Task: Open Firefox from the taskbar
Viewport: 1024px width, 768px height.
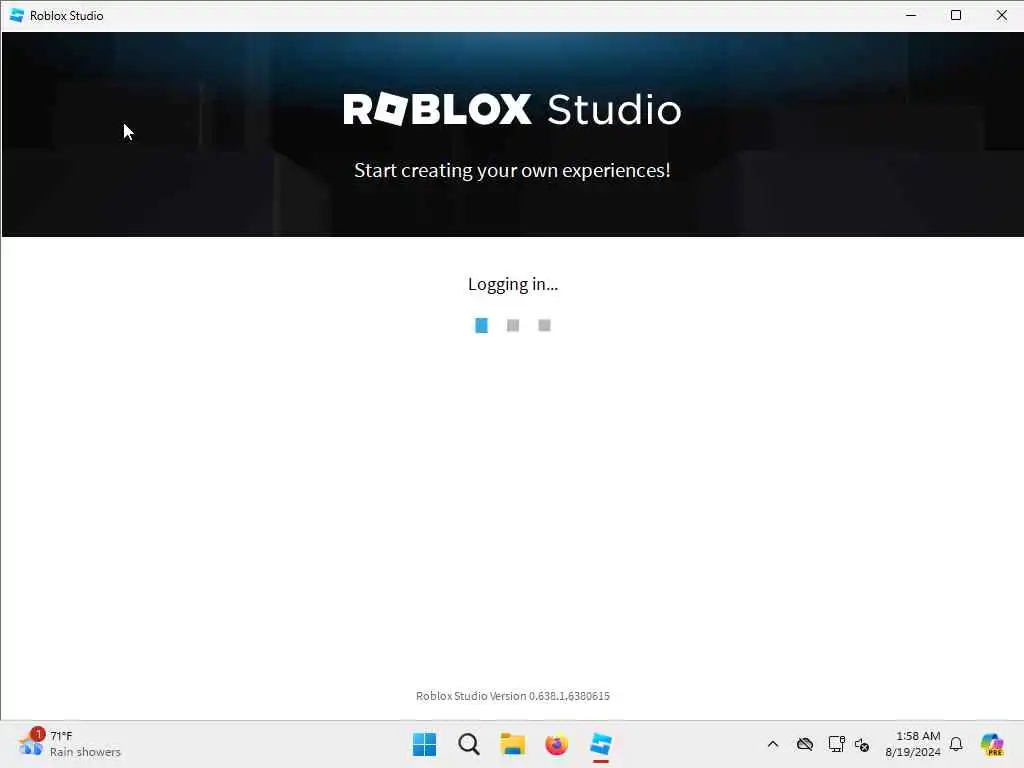Action: click(x=556, y=744)
